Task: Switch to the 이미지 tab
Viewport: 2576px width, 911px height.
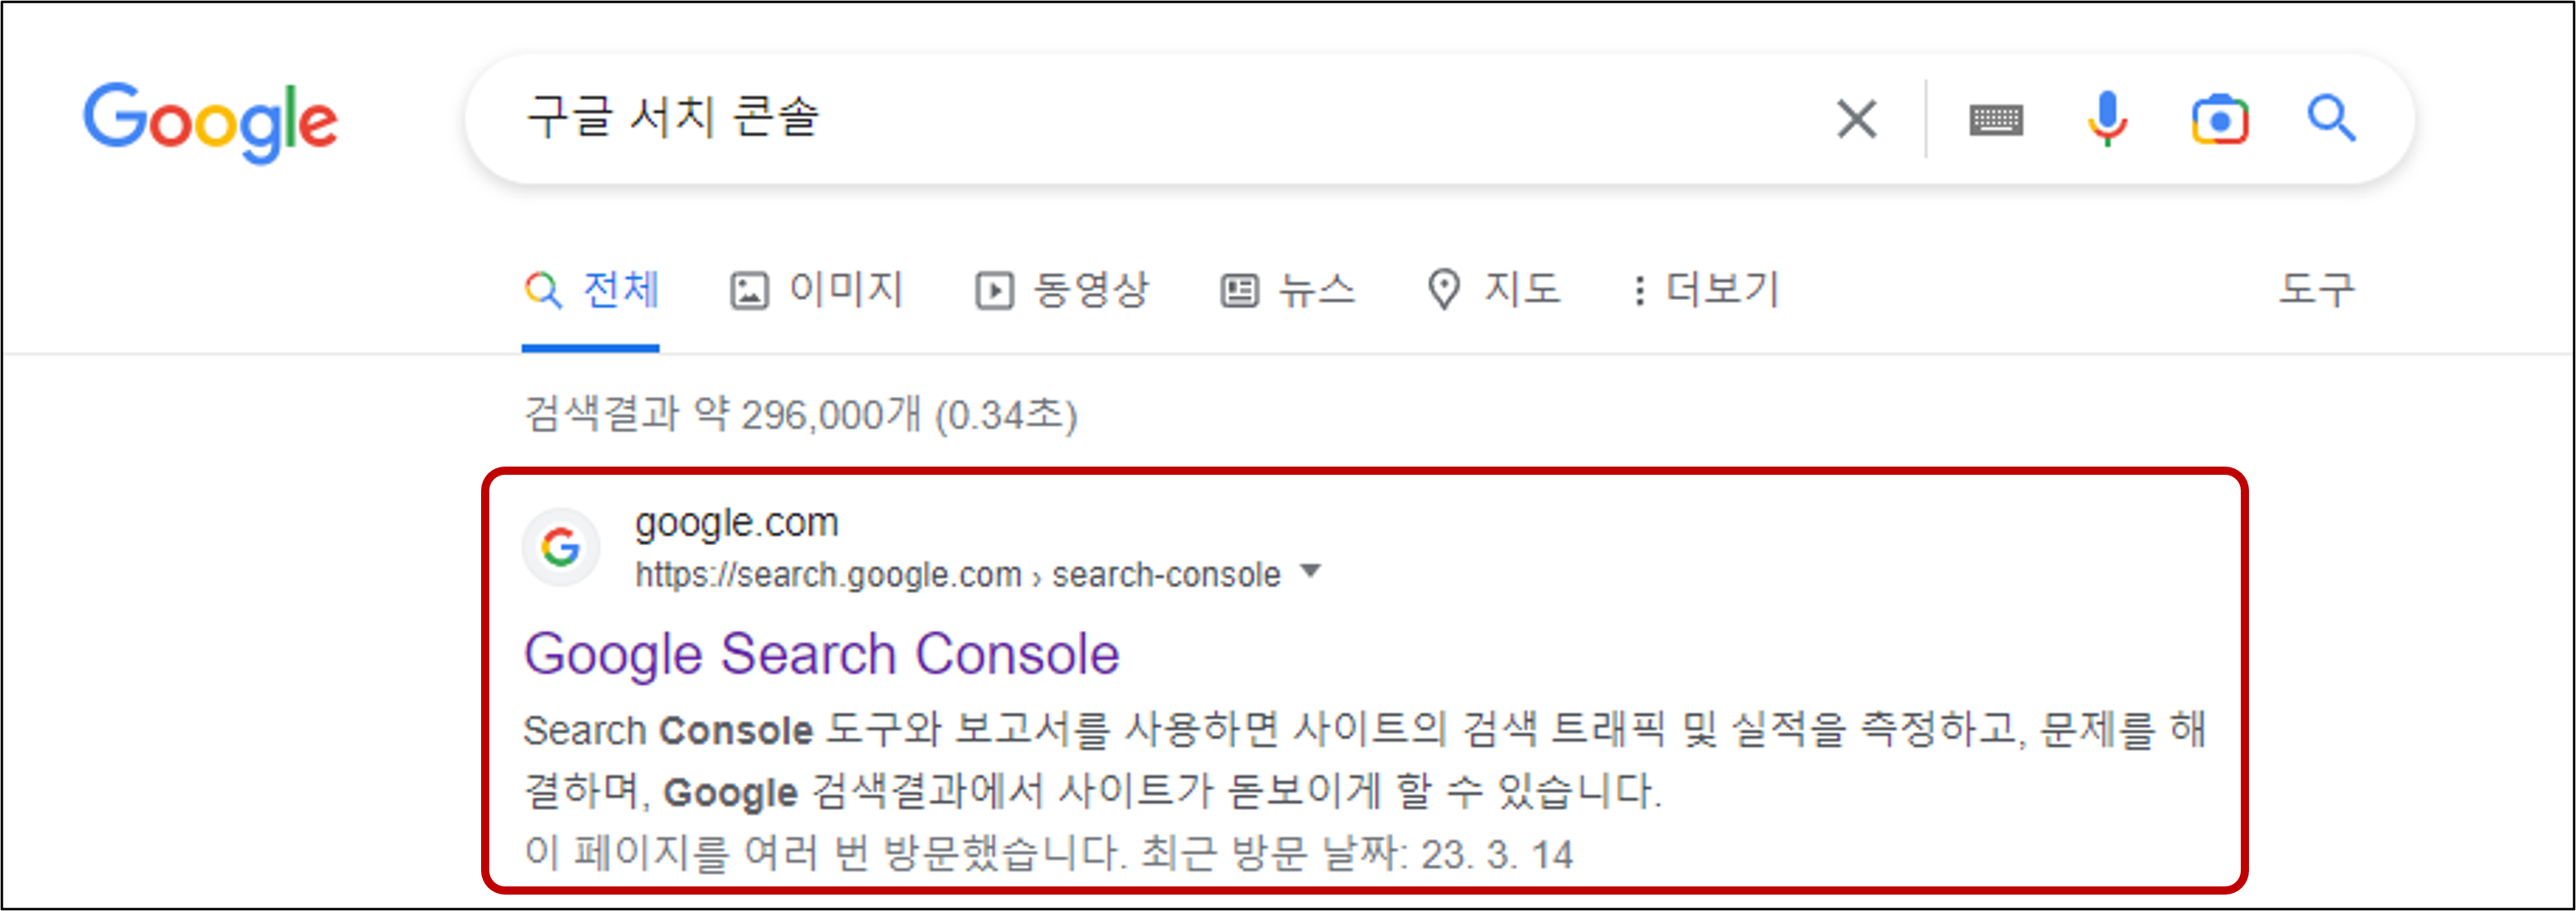Action: click(x=843, y=290)
